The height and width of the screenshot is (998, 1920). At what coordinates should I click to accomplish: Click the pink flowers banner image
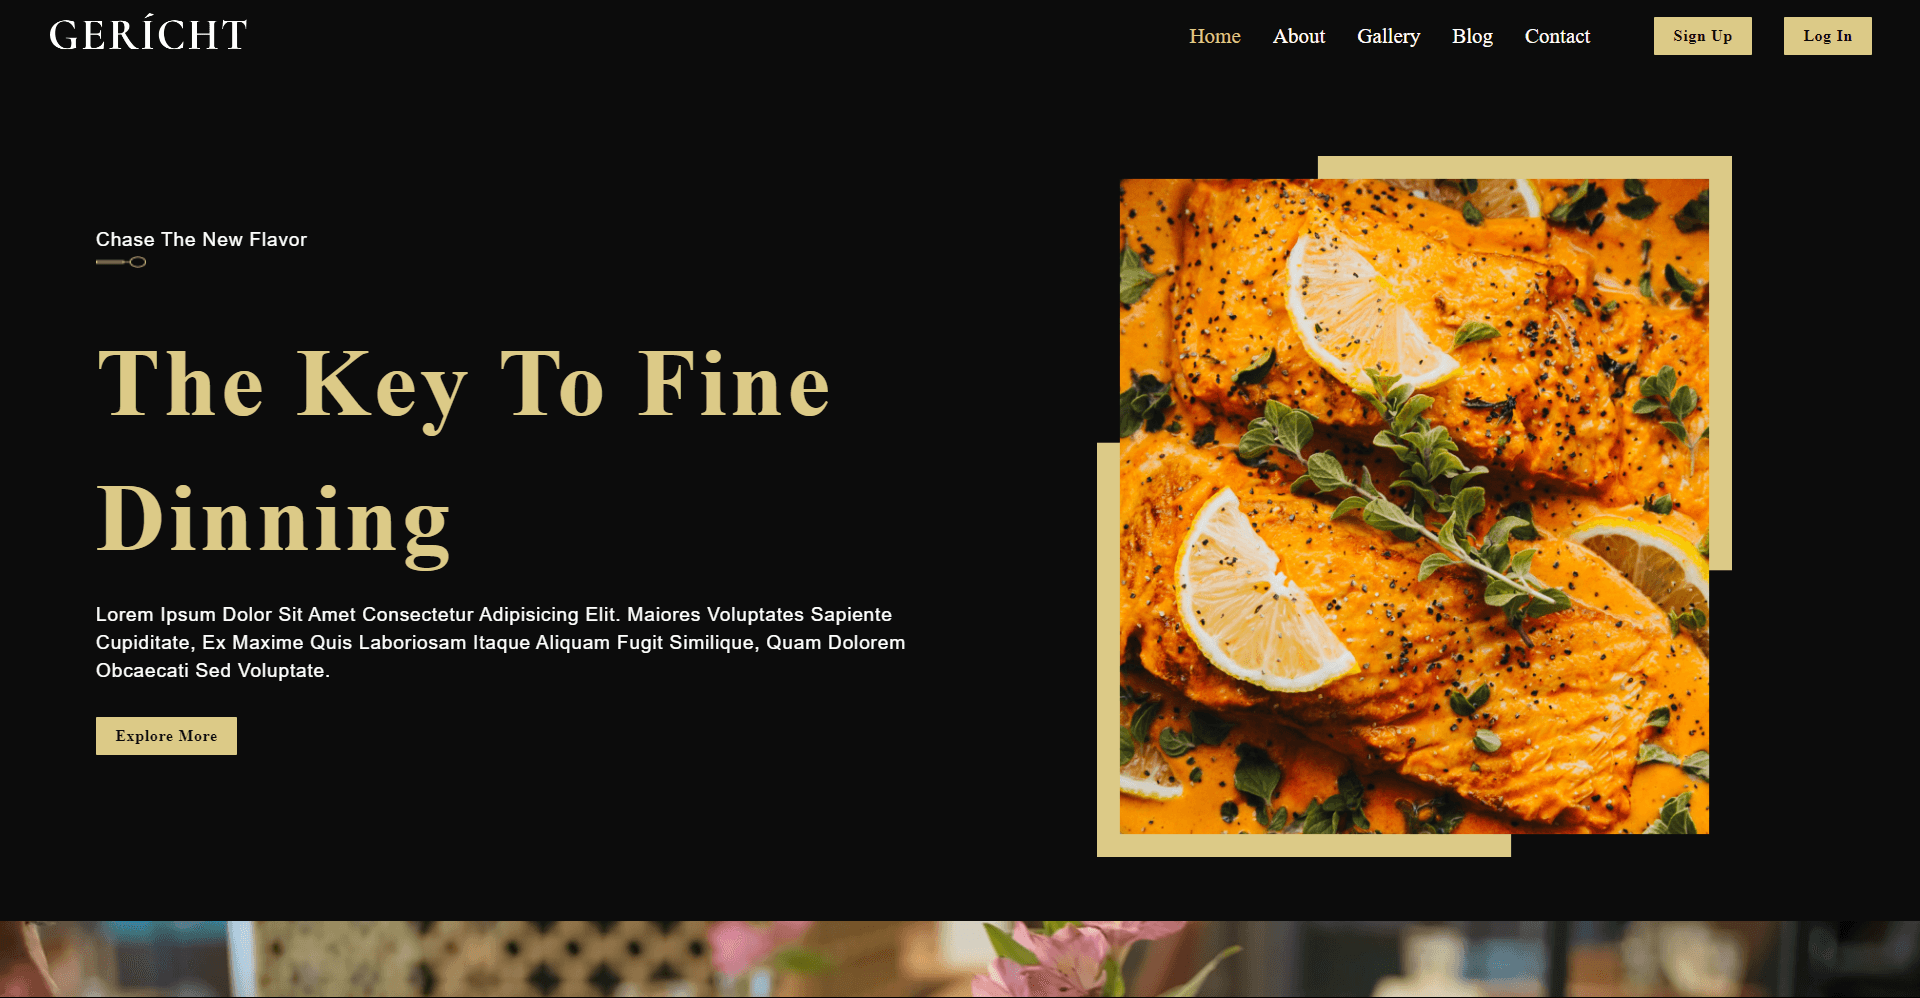[960, 959]
